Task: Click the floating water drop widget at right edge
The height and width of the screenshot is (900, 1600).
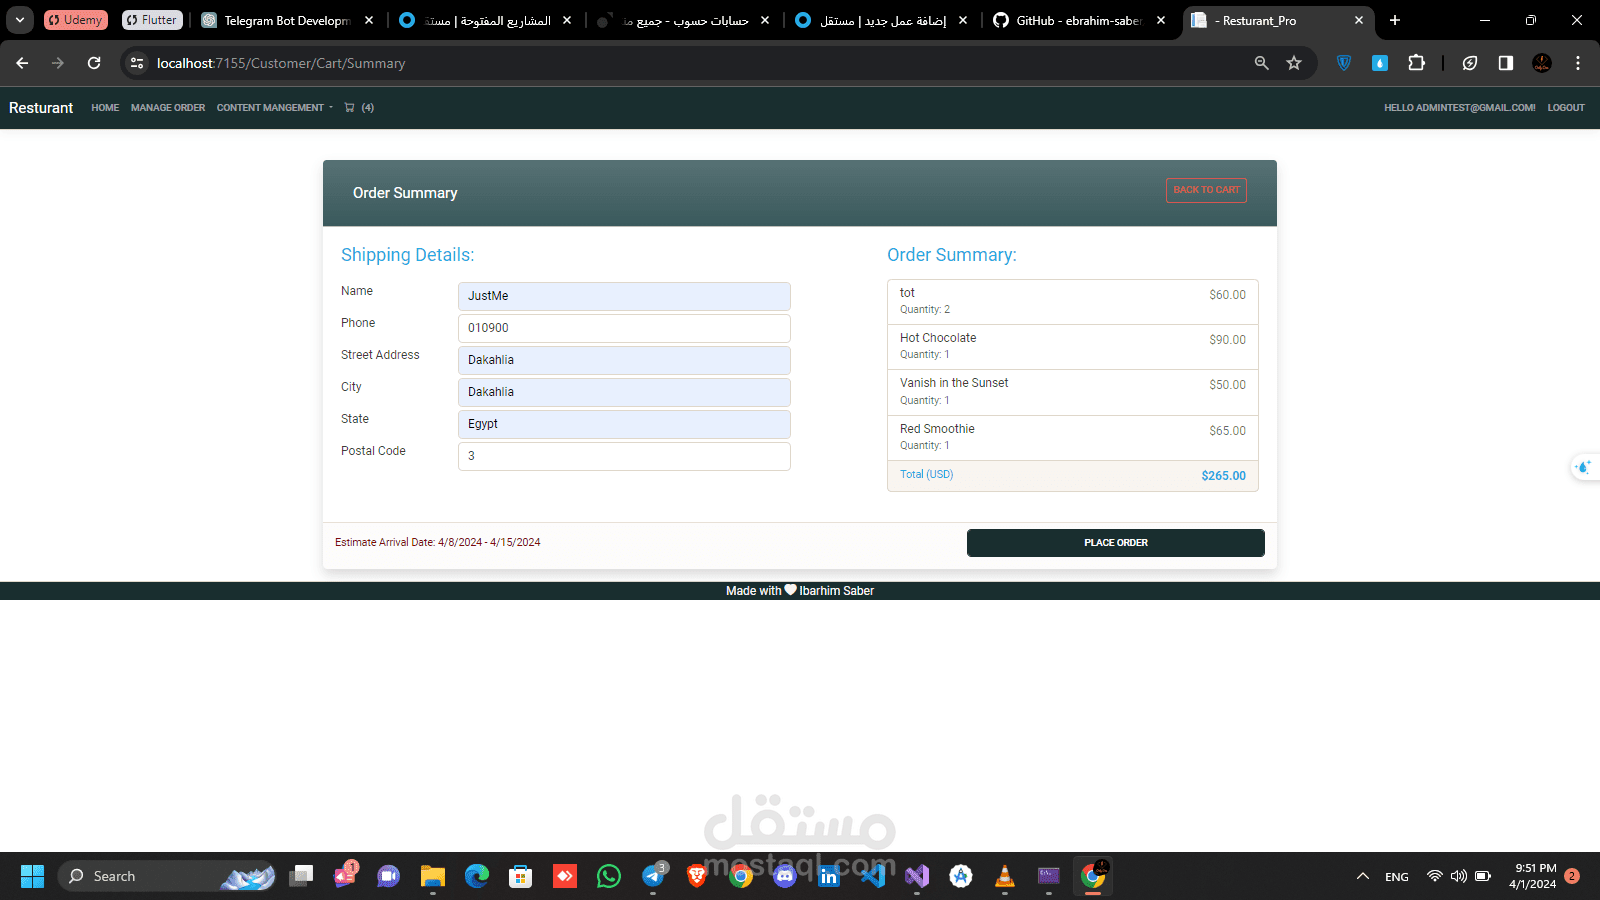Action: click(x=1584, y=467)
